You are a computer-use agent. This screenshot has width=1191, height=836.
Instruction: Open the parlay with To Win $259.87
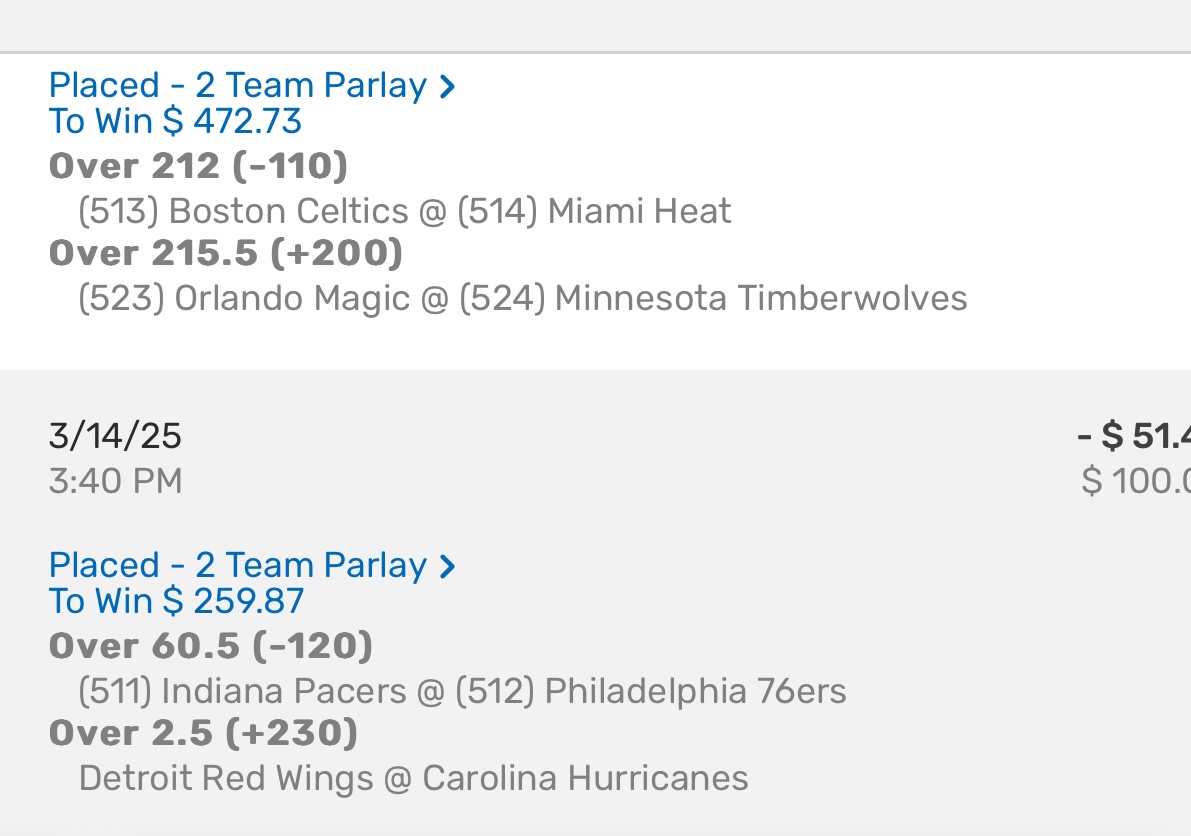[x=238, y=565]
